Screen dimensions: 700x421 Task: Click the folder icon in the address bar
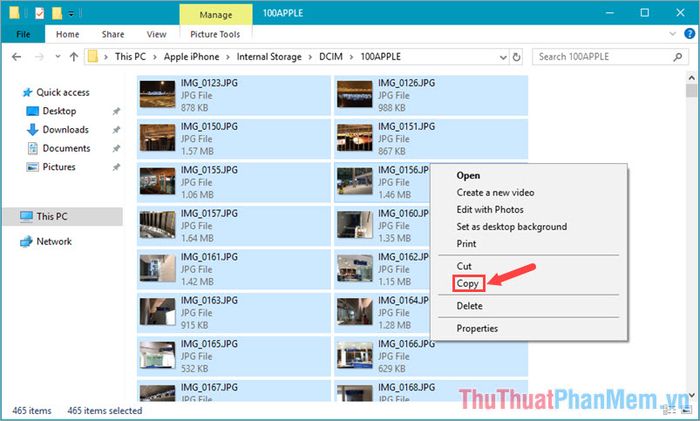click(92, 57)
